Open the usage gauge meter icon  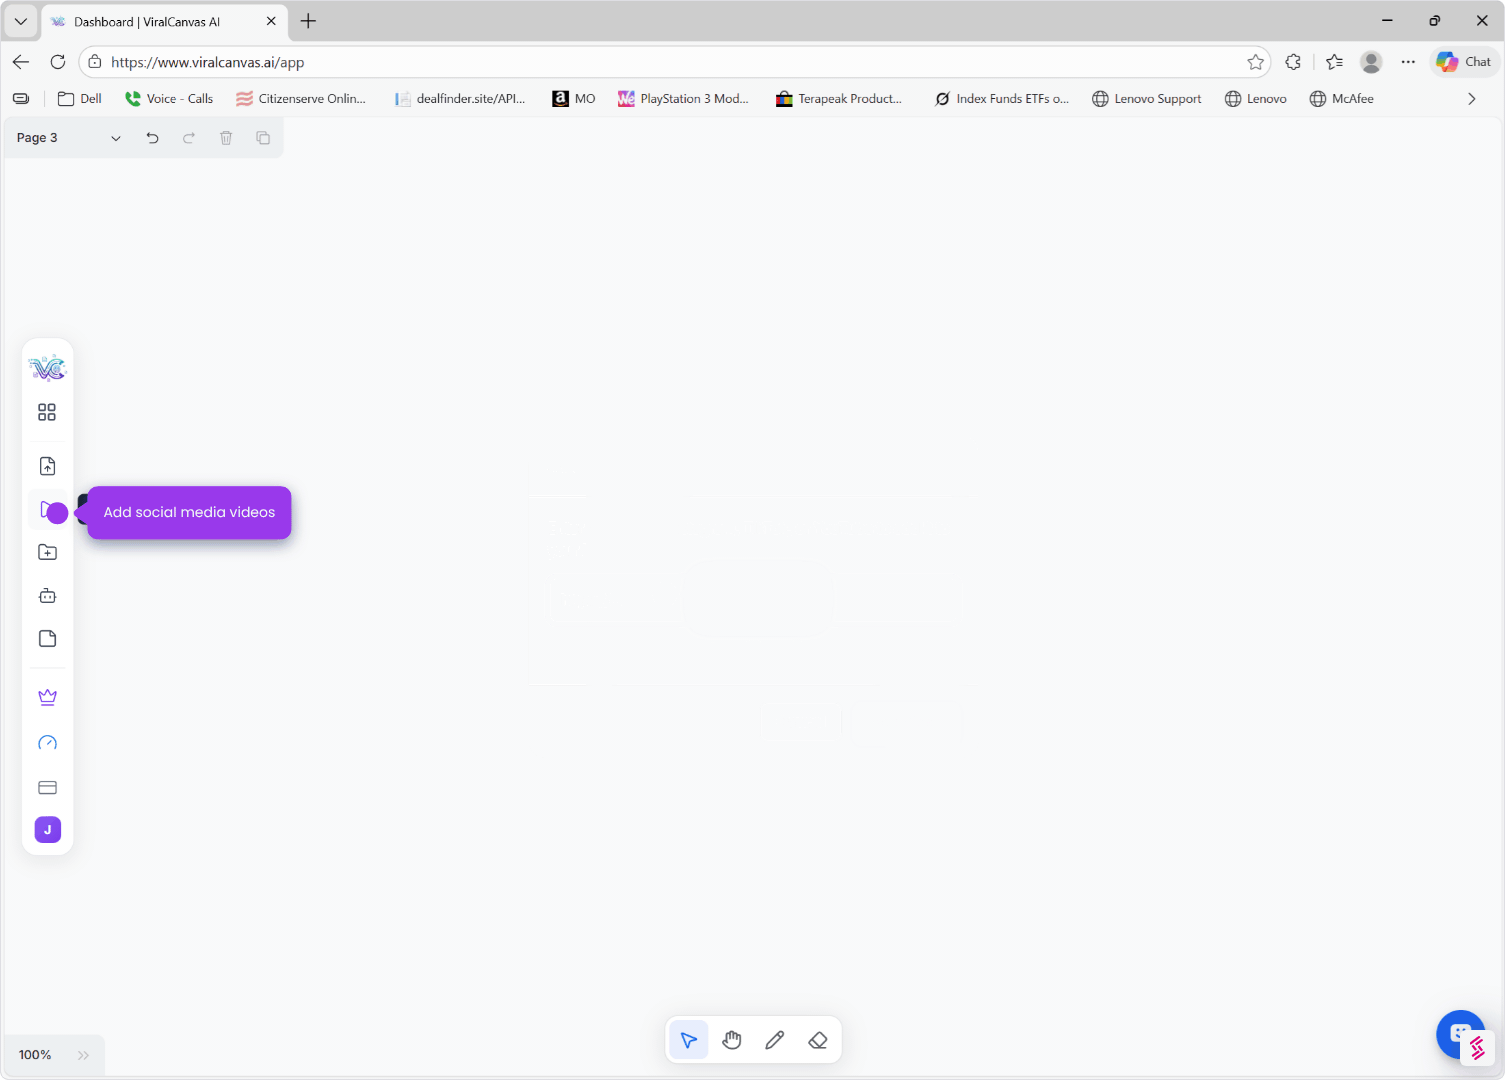click(x=47, y=743)
